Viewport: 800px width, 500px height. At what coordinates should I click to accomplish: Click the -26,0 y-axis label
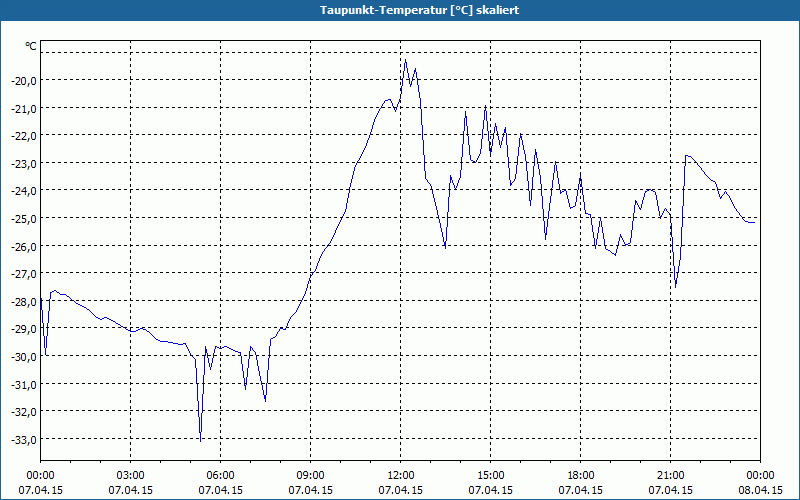click(x=26, y=246)
